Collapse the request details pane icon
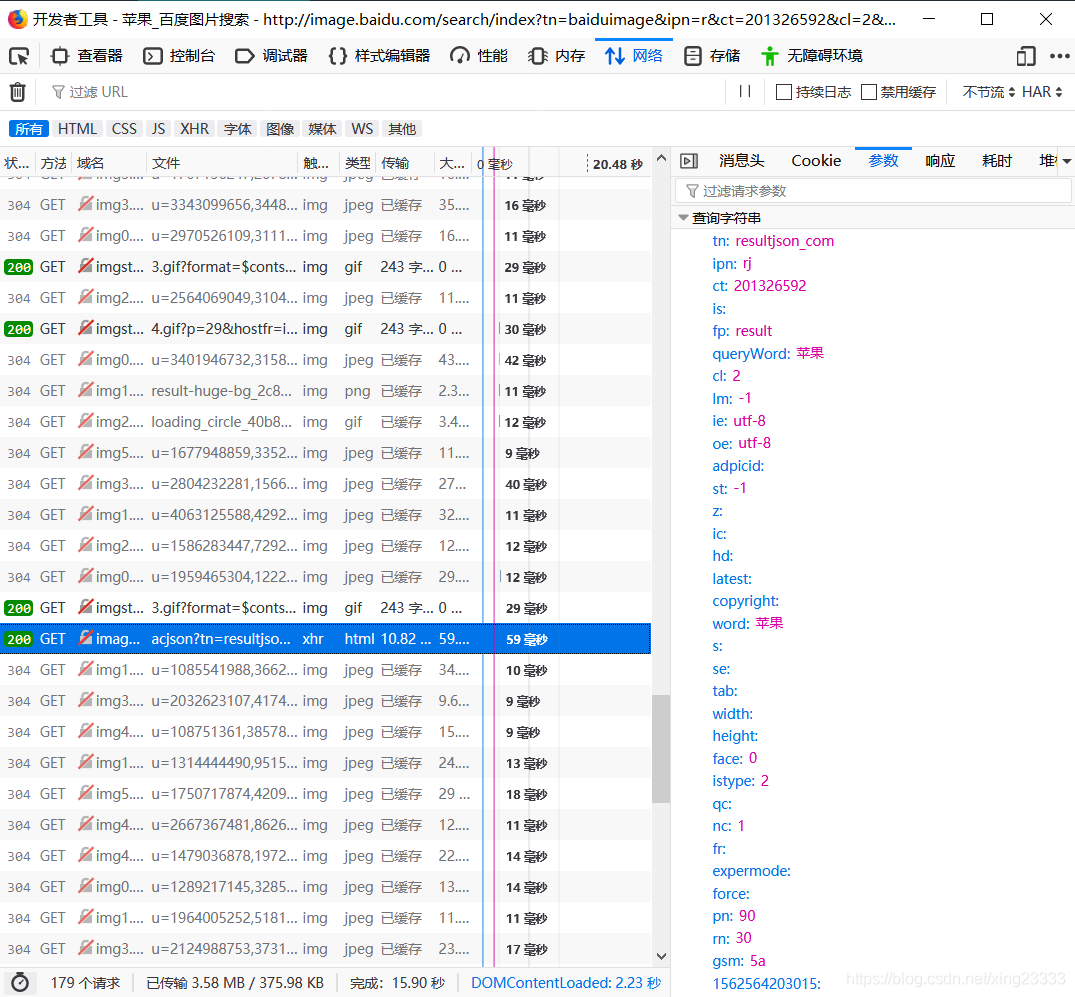The image size is (1075, 997). click(x=688, y=161)
